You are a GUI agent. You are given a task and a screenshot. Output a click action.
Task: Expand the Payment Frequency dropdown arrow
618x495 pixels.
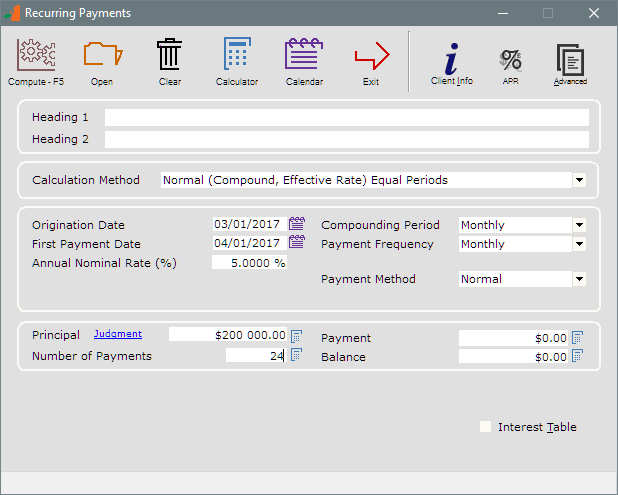tap(579, 244)
